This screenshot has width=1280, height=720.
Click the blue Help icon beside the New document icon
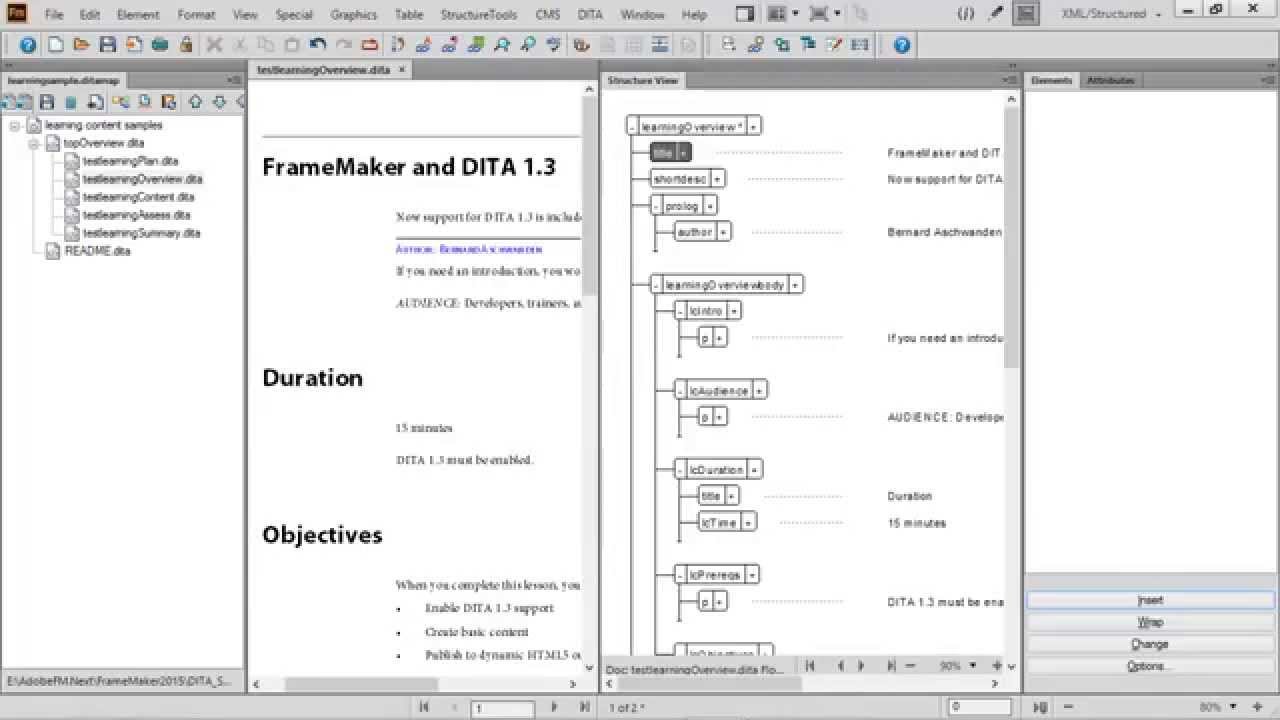(x=28, y=45)
